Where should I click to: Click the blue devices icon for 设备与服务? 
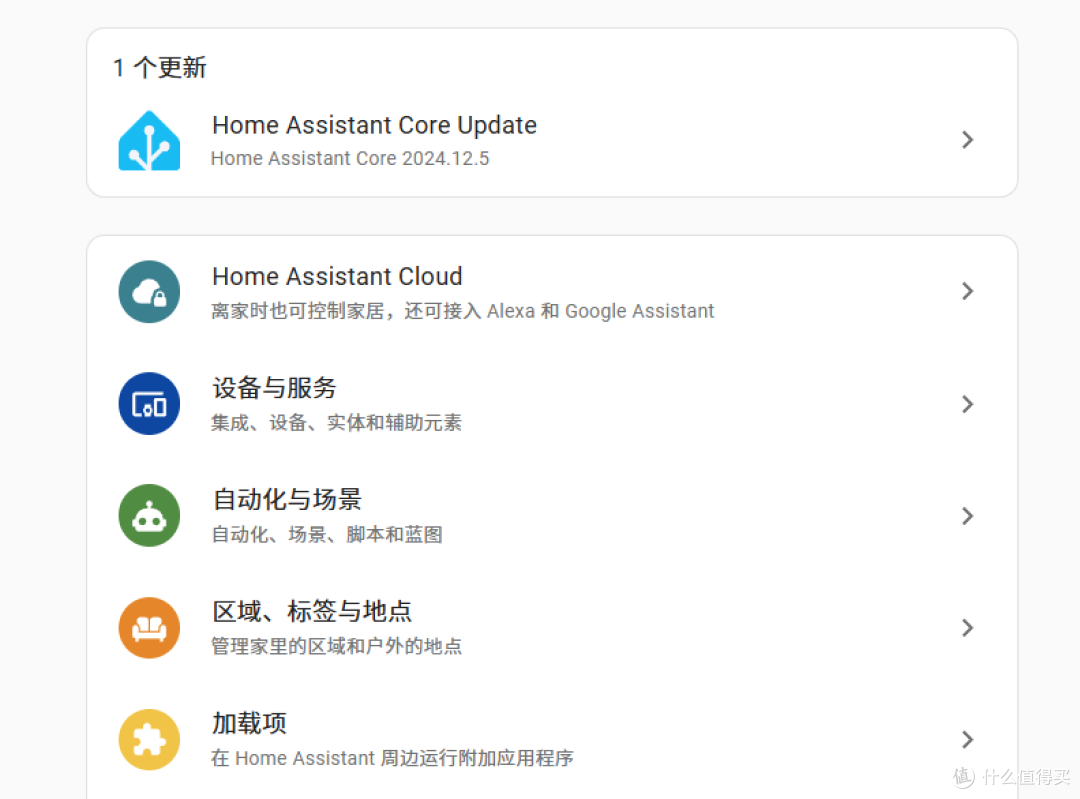click(x=149, y=404)
